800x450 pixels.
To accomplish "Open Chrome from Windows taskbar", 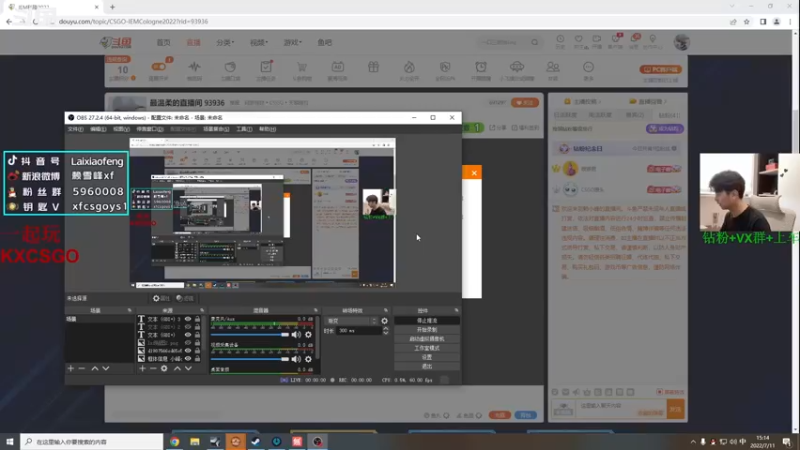I will tap(174, 441).
